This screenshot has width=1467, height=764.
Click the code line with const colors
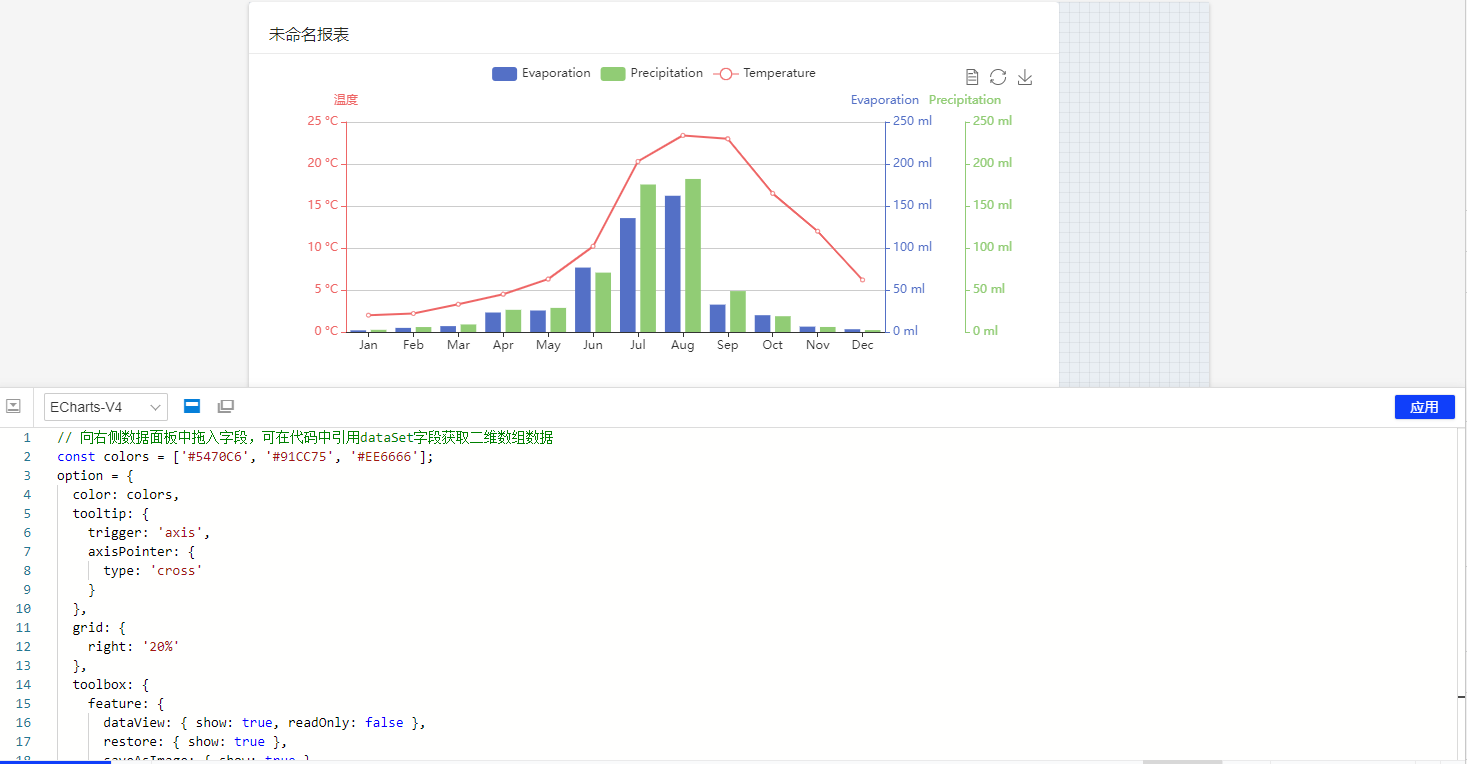click(245, 457)
